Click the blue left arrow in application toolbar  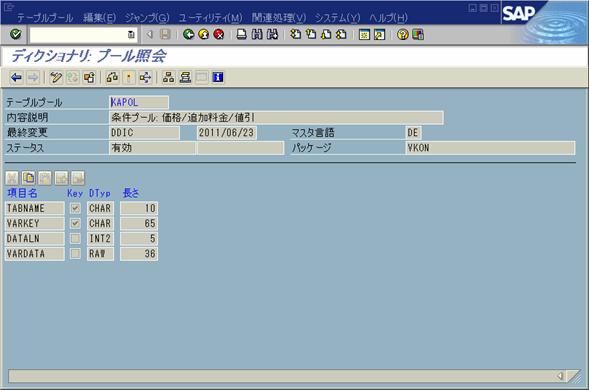(16, 78)
